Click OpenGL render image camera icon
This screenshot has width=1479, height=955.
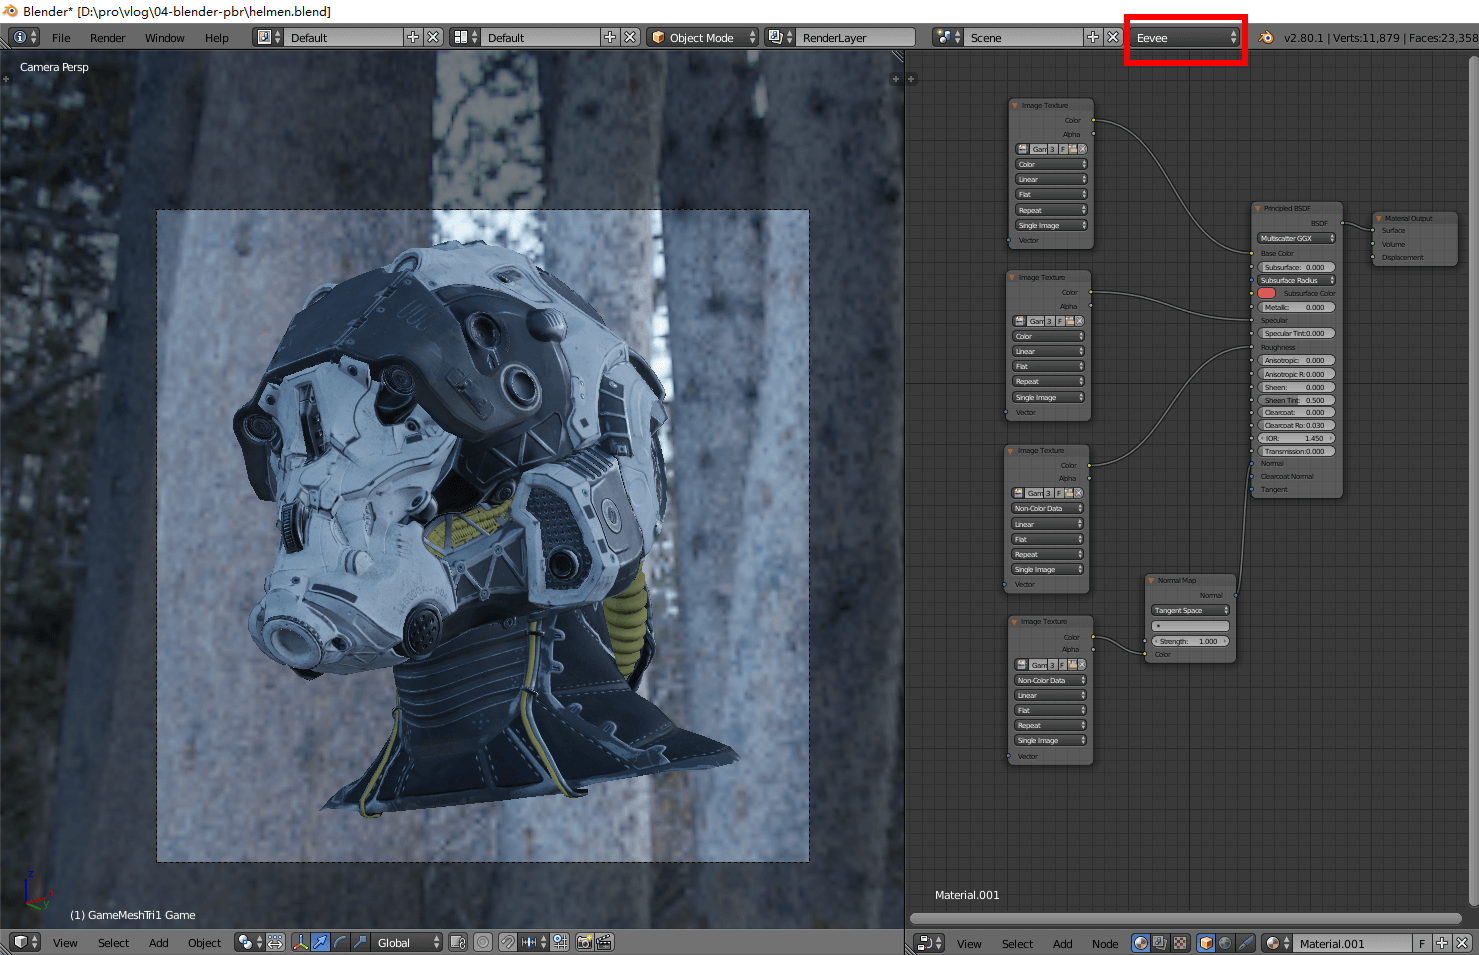pyautogui.click(x=585, y=942)
